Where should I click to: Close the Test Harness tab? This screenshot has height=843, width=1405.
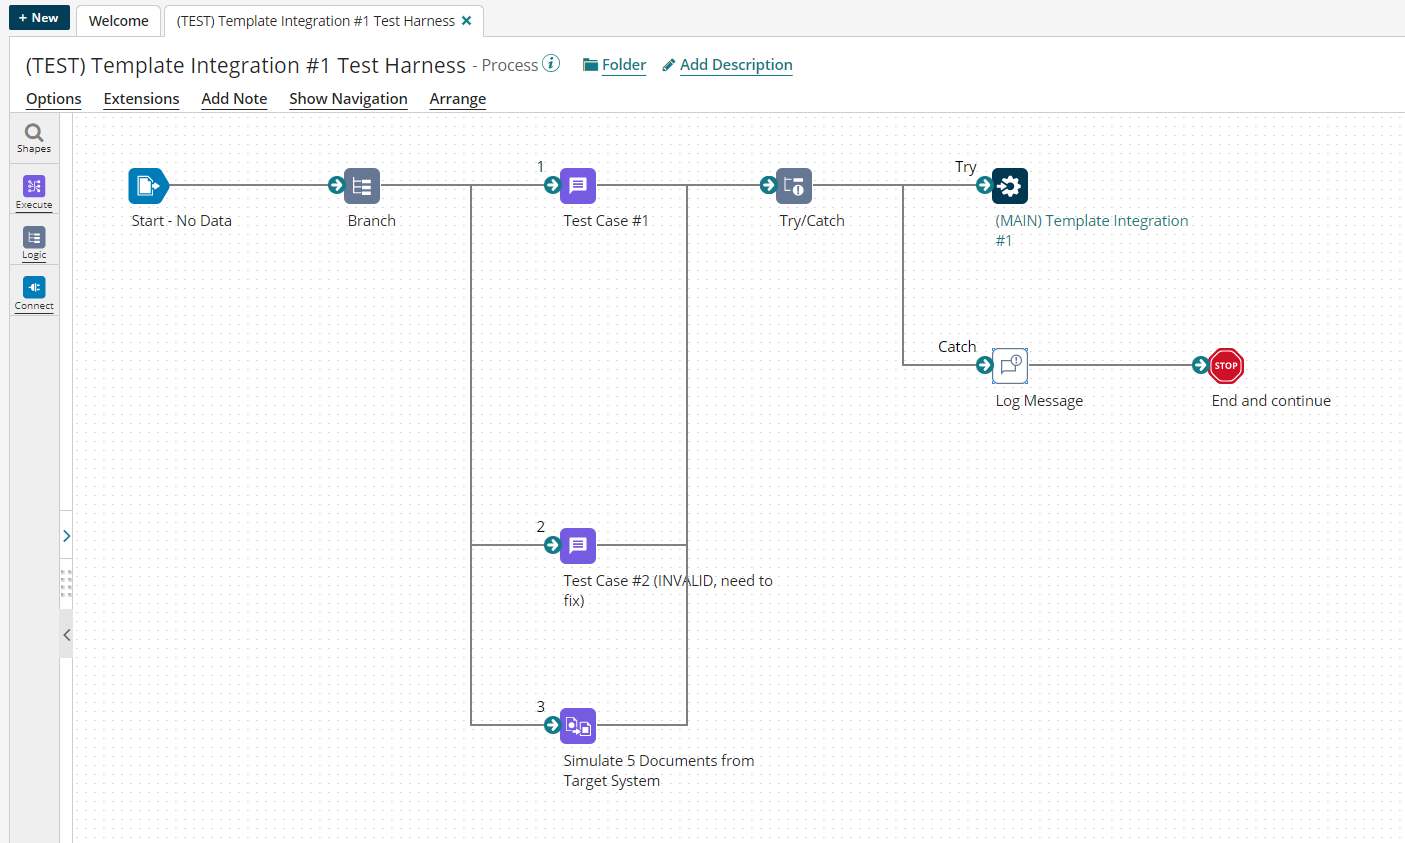coord(467,21)
